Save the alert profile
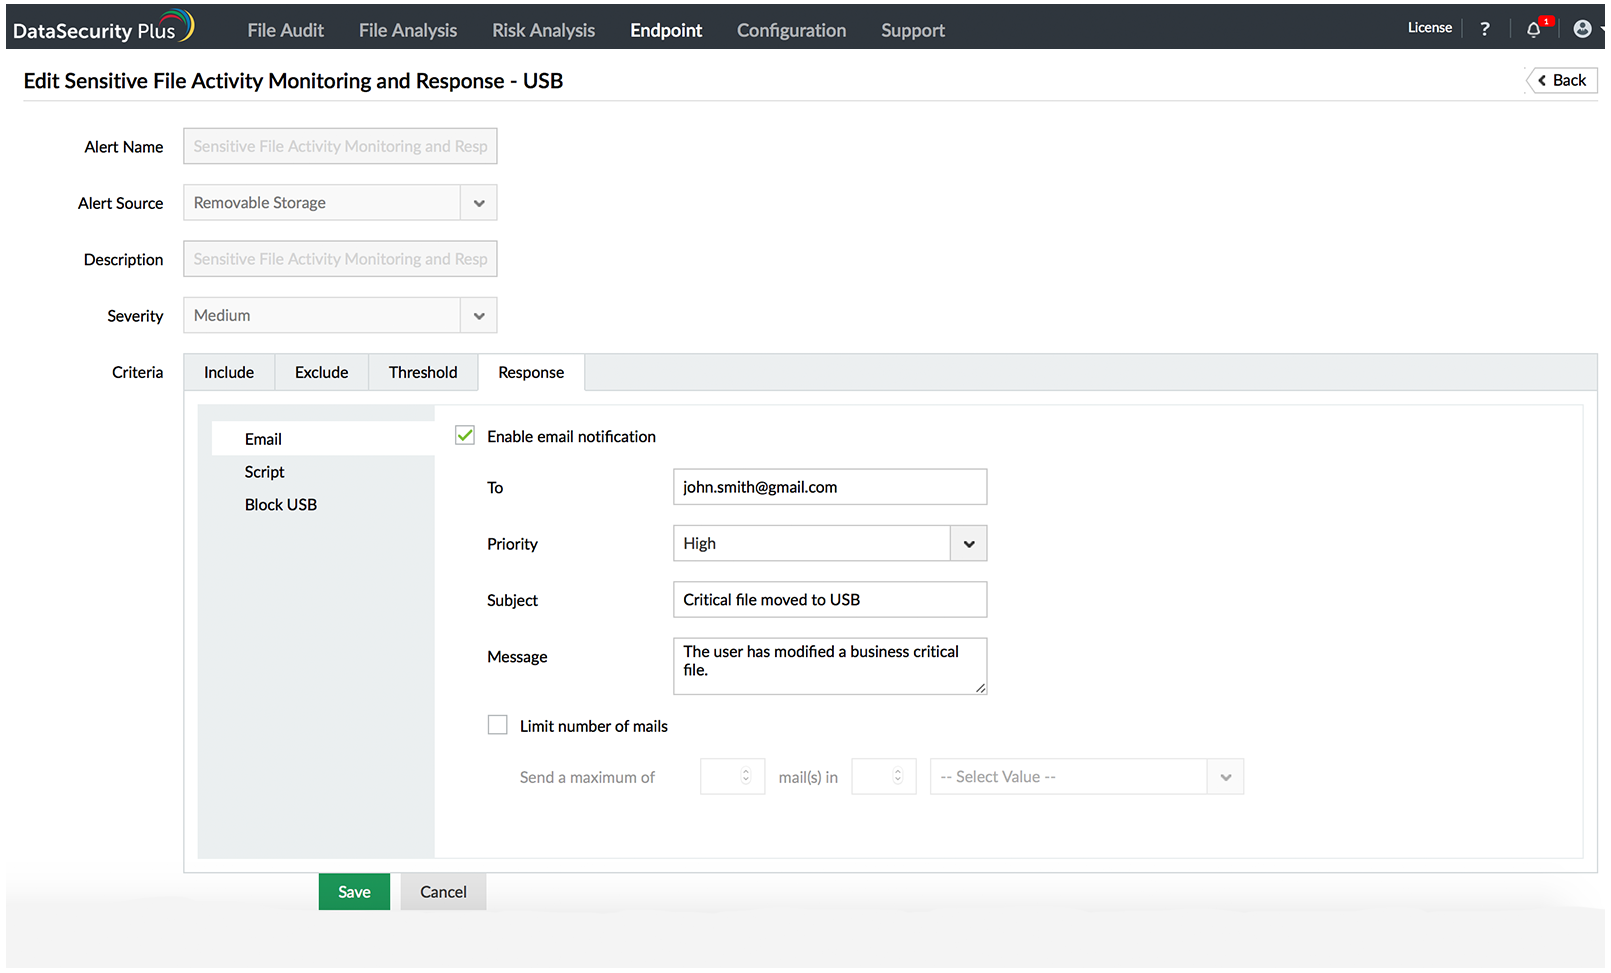This screenshot has height=973, width=1611. click(x=354, y=892)
